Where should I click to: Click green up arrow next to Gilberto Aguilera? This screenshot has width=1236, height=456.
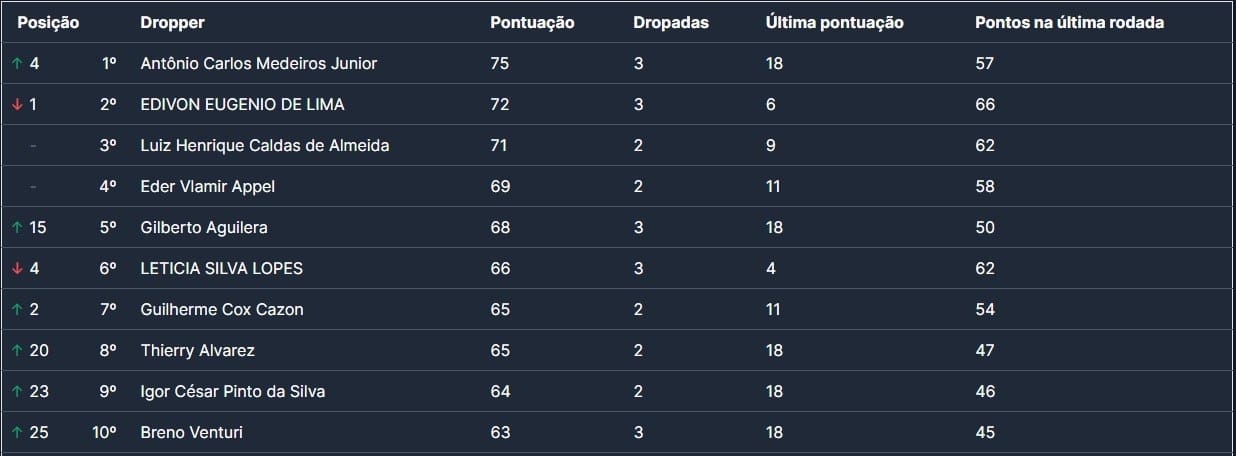(x=17, y=227)
